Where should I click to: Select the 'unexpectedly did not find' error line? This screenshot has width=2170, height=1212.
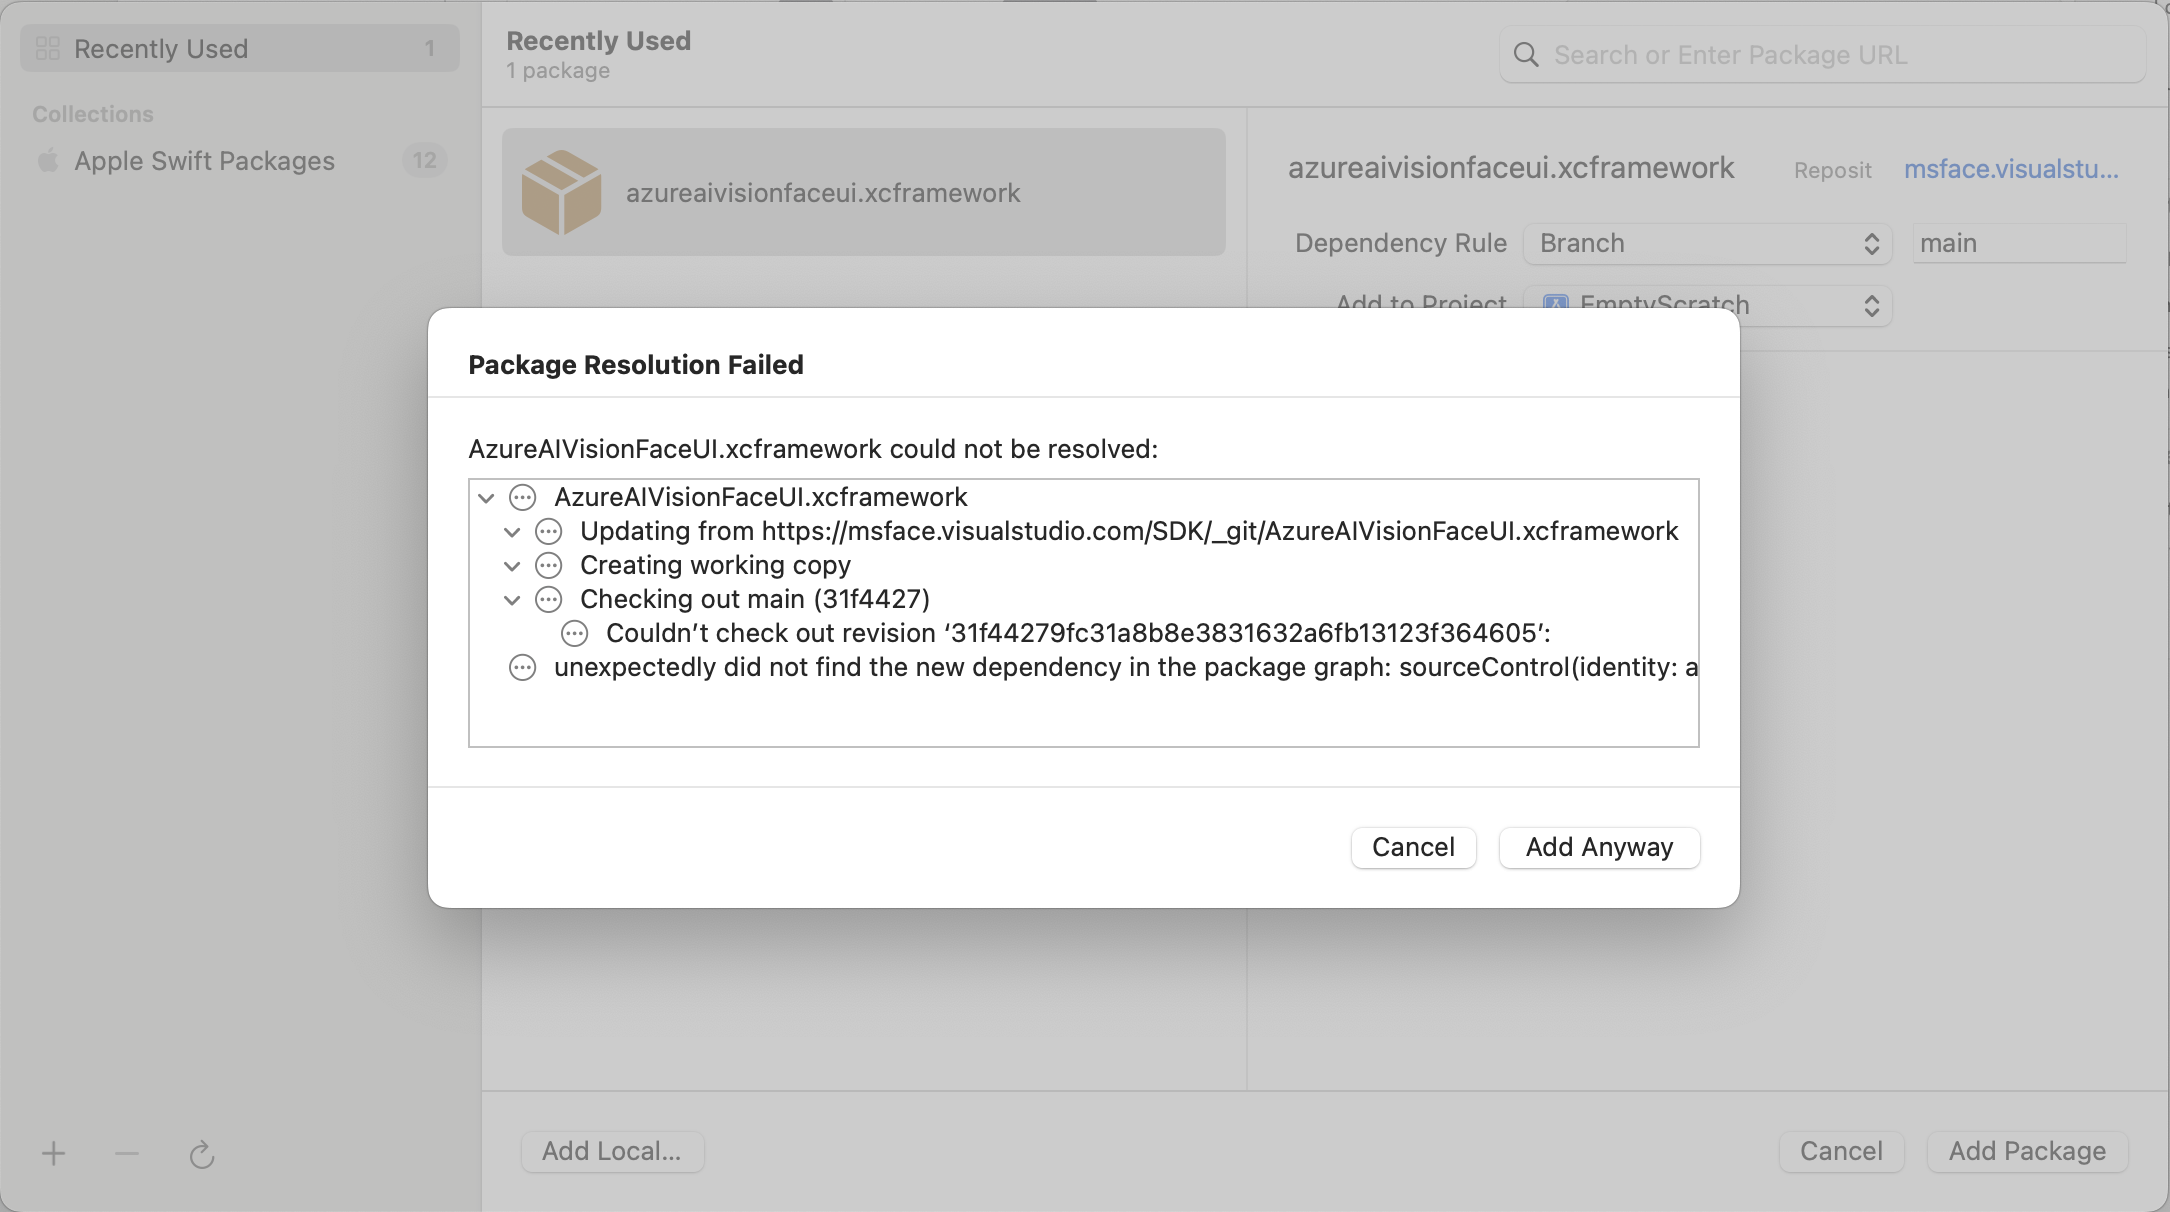1126,667
